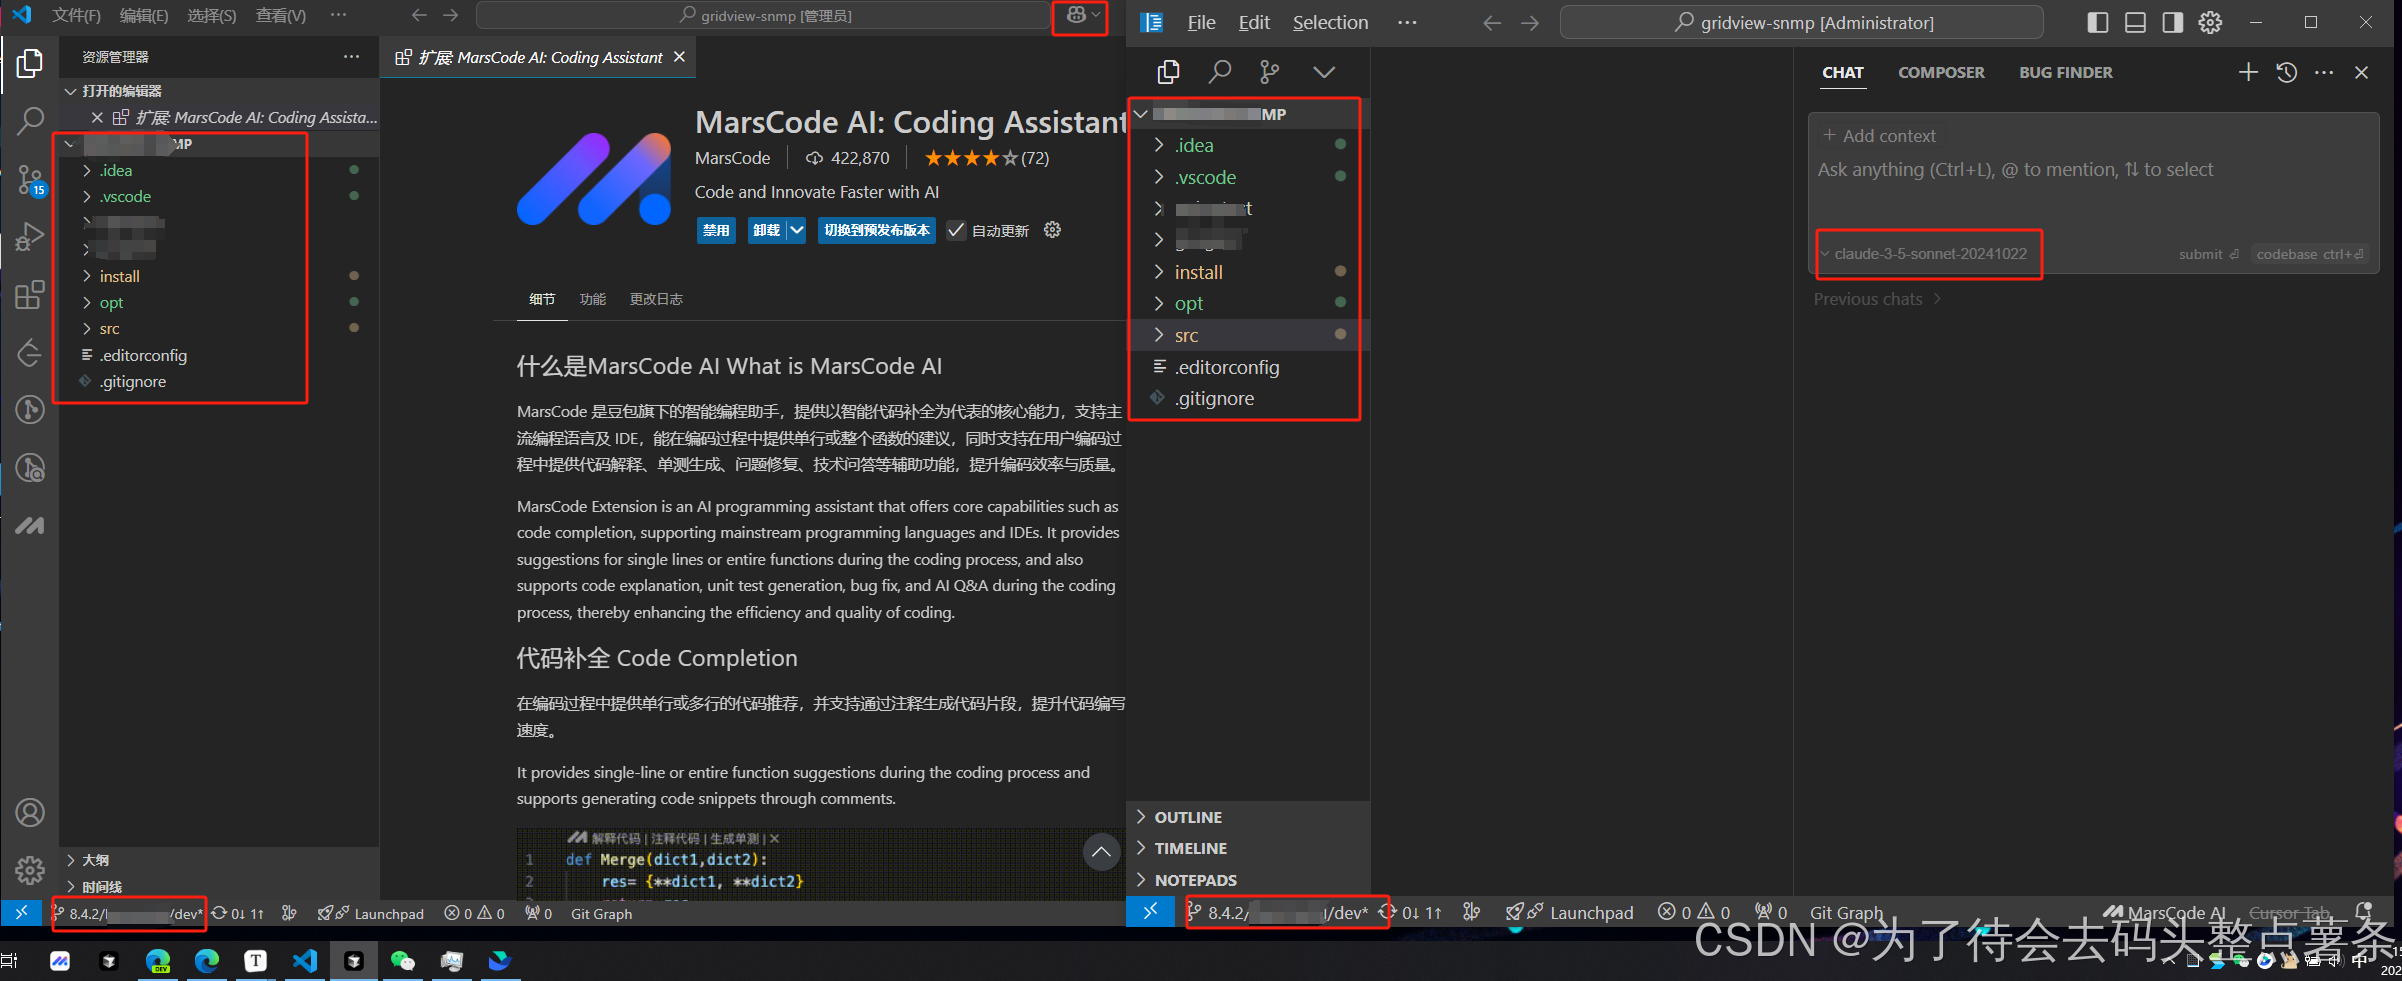Open Manage gear in VS Code activity bar
The height and width of the screenshot is (981, 2402).
pyautogui.click(x=30, y=870)
